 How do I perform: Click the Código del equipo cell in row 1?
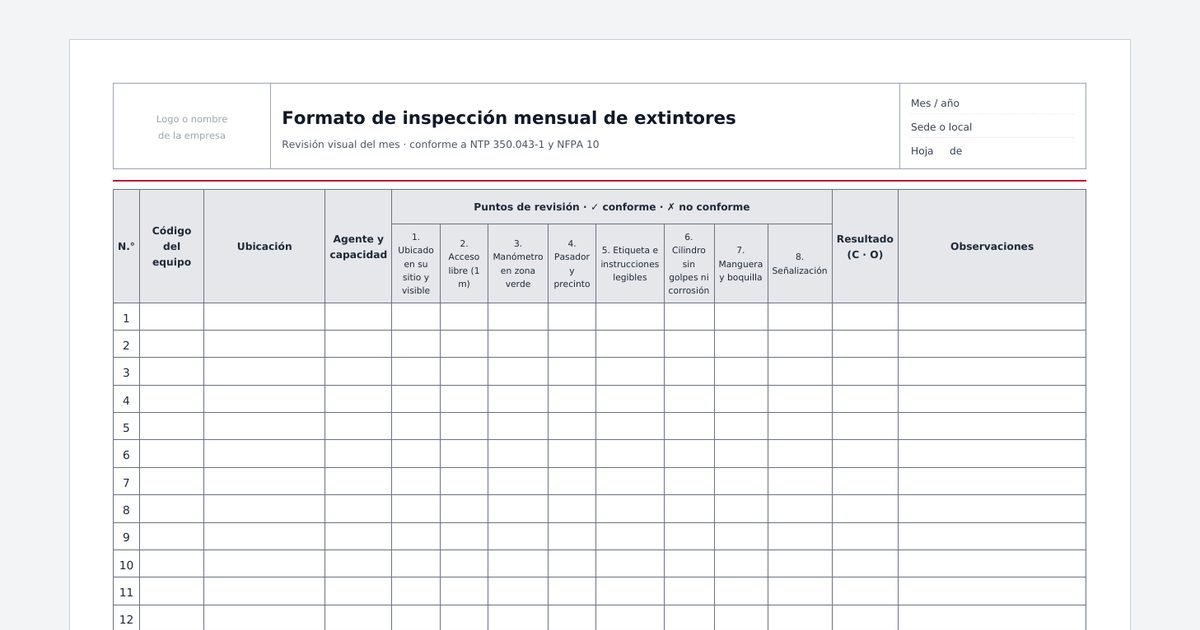click(x=172, y=318)
